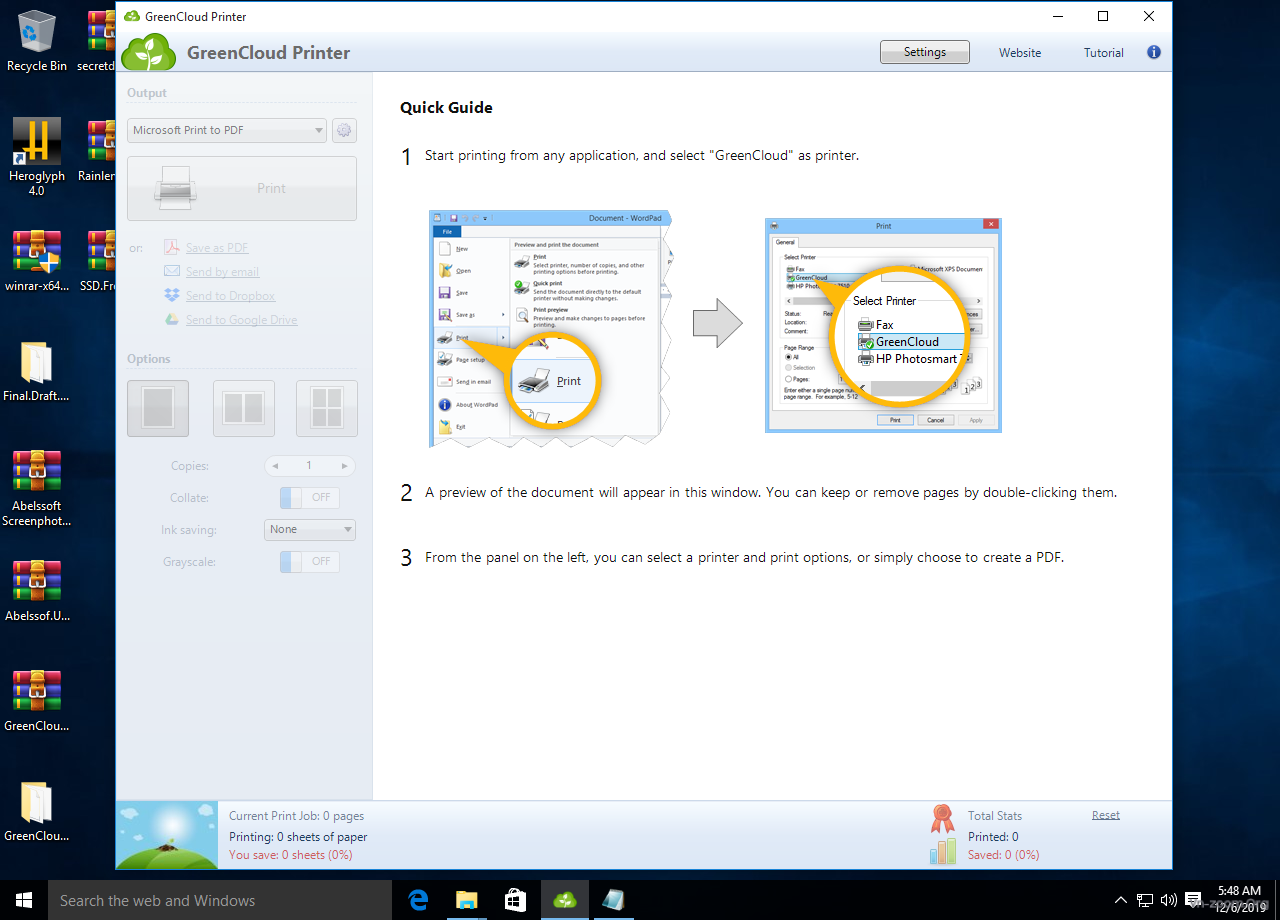Toggle the Collate switch
The width and height of the screenshot is (1280, 920).
pos(309,498)
